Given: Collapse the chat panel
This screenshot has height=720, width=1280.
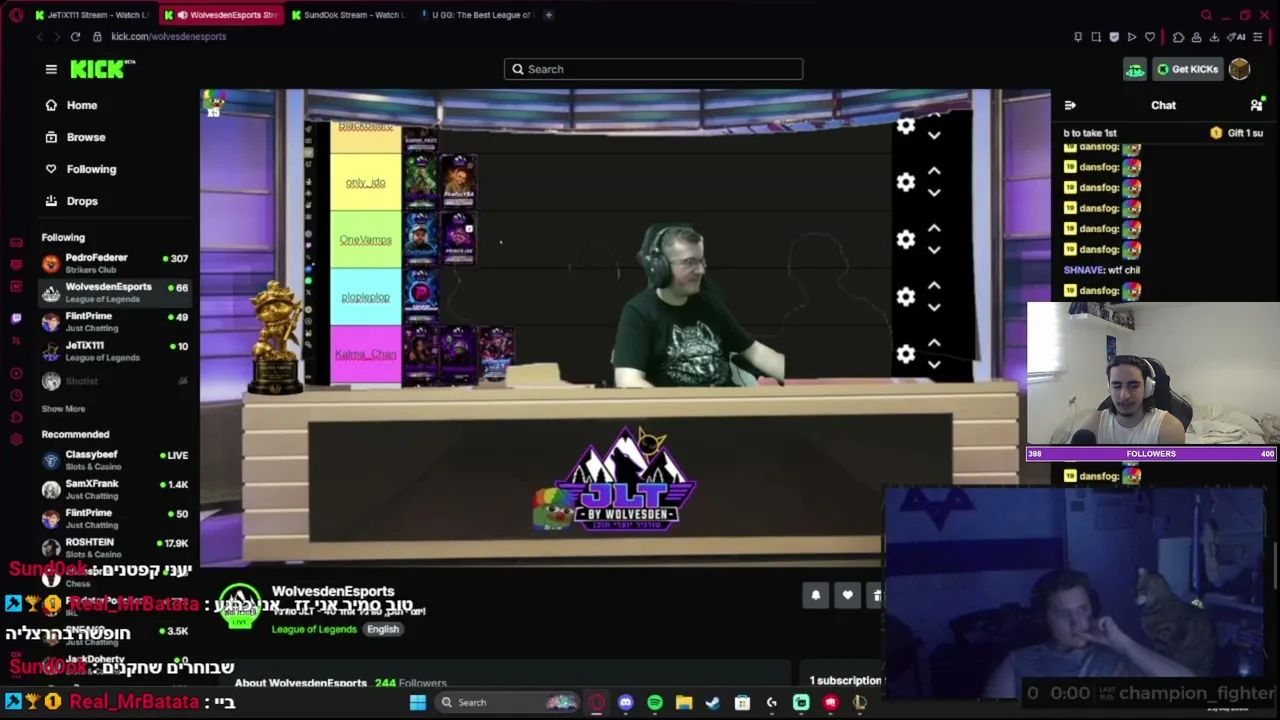Looking at the screenshot, I should pos(1070,105).
